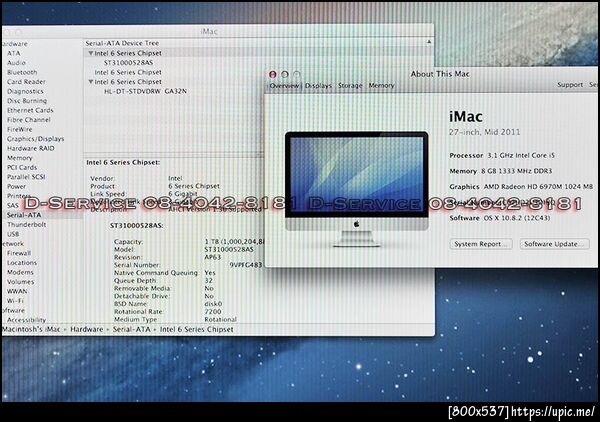Click Intel 6 Series Chipset in path bar
The image size is (600, 422).
pos(196,329)
